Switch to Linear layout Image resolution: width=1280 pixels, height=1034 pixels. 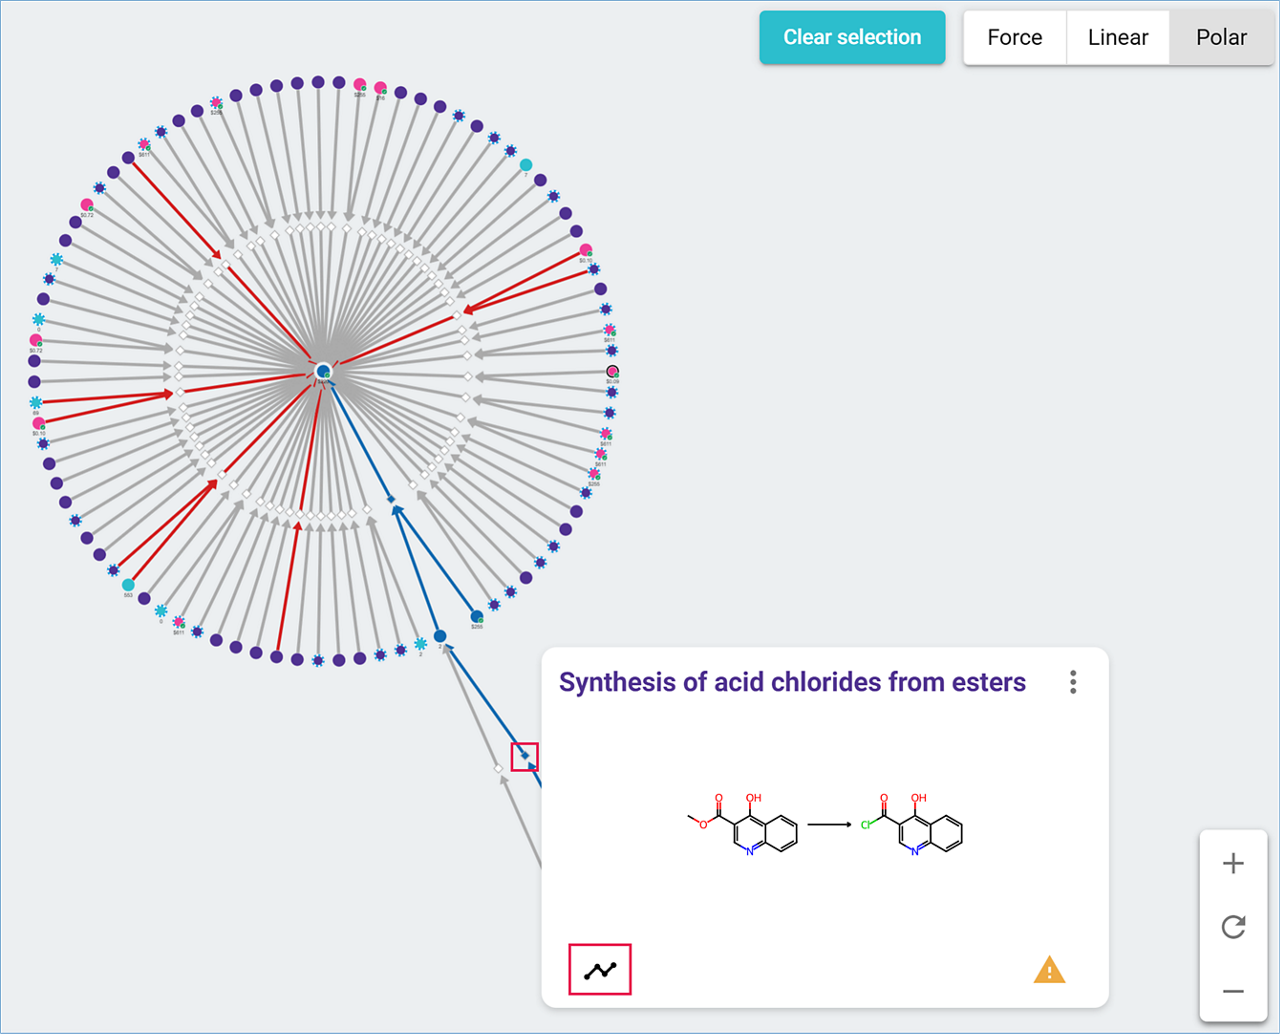point(1117,38)
